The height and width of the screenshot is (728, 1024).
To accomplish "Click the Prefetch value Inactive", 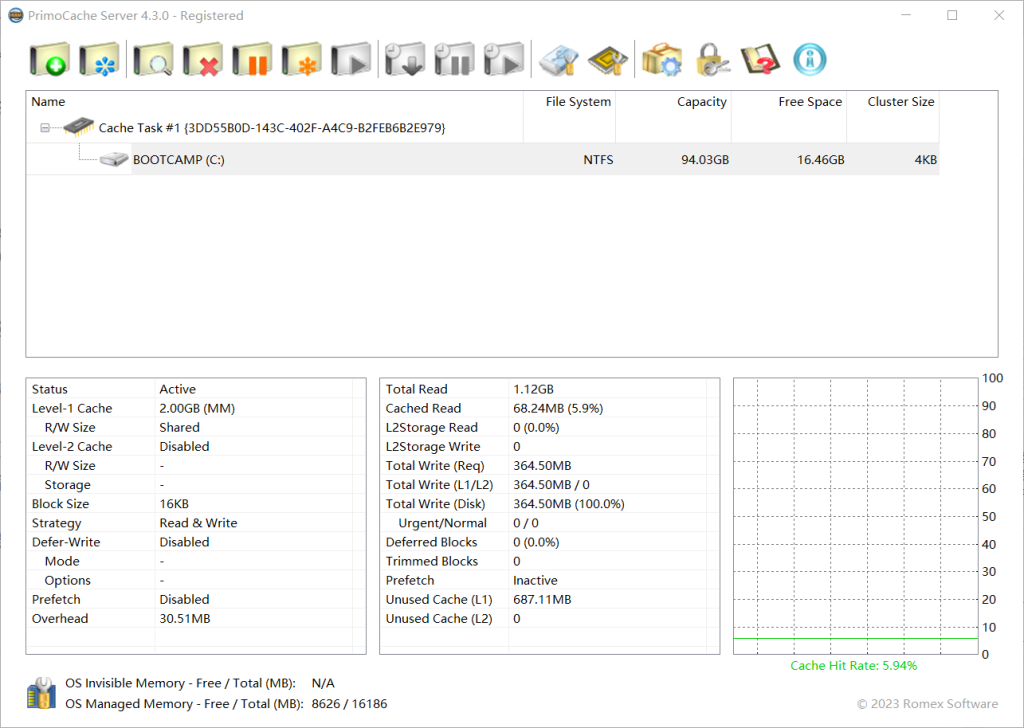I will click(x=536, y=580).
